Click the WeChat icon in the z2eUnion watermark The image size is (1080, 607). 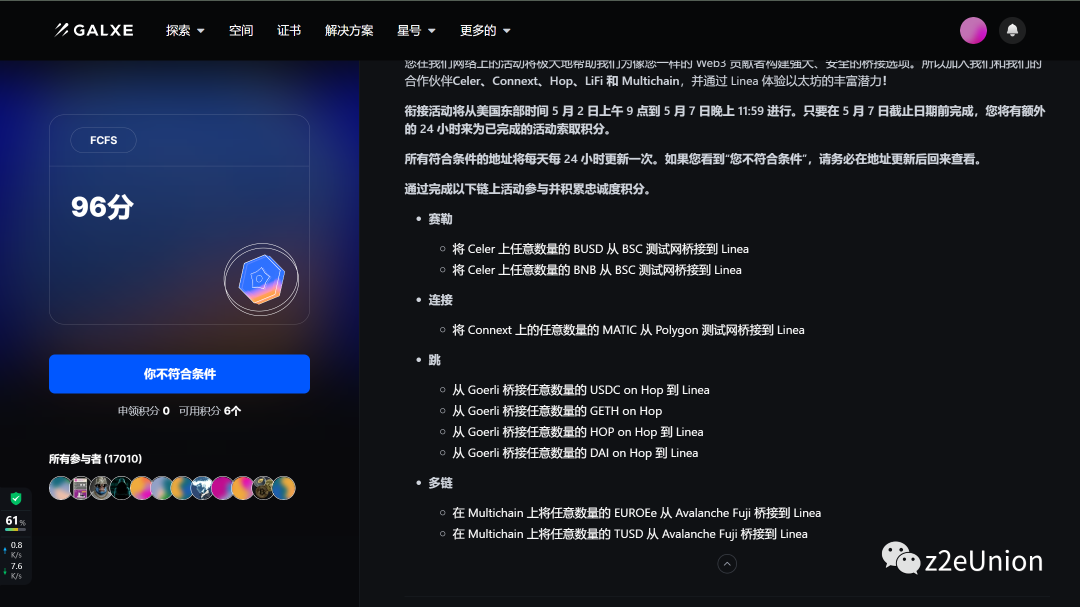(x=898, y=559)
